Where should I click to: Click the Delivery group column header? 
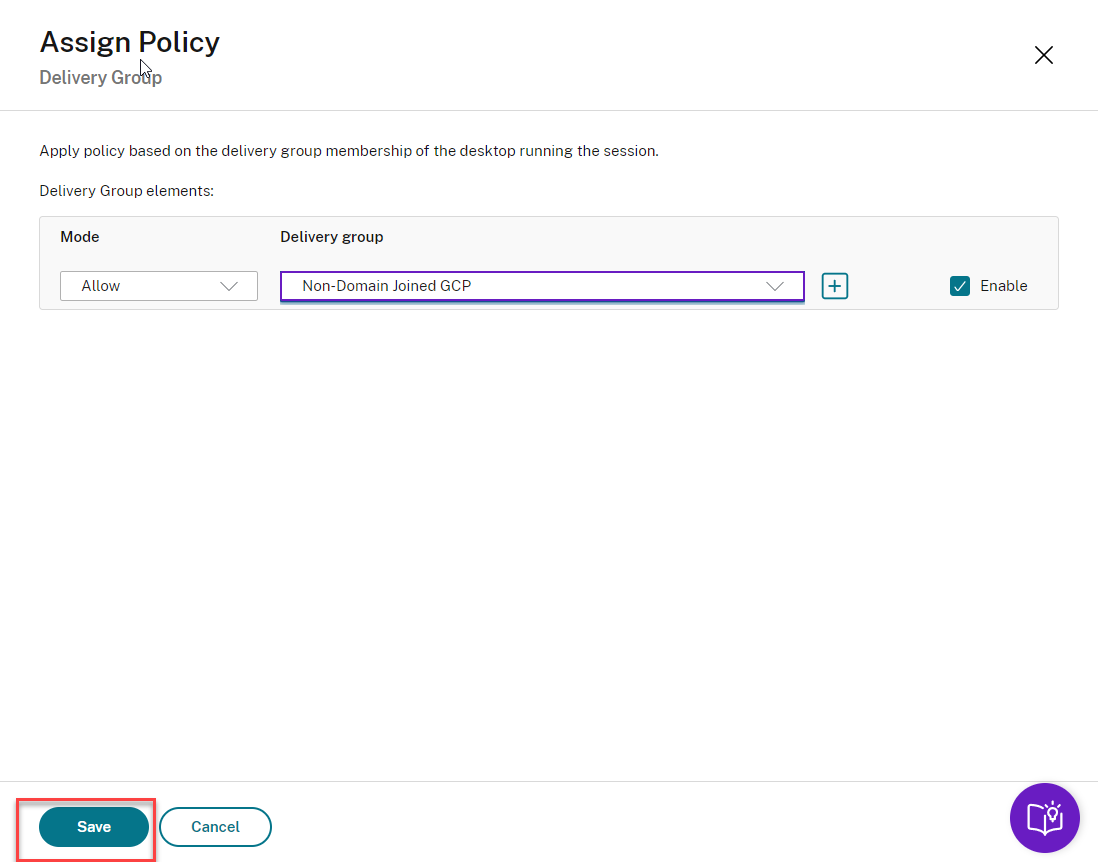[331, 237]
